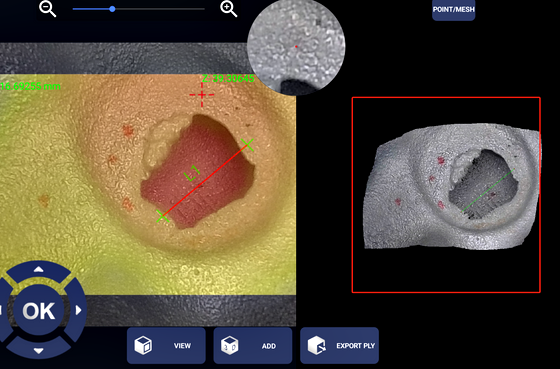Click the zoom out magnifier icon
This screenshot has width=560, height=369.
pyautogui.click(x=48, y=9)
